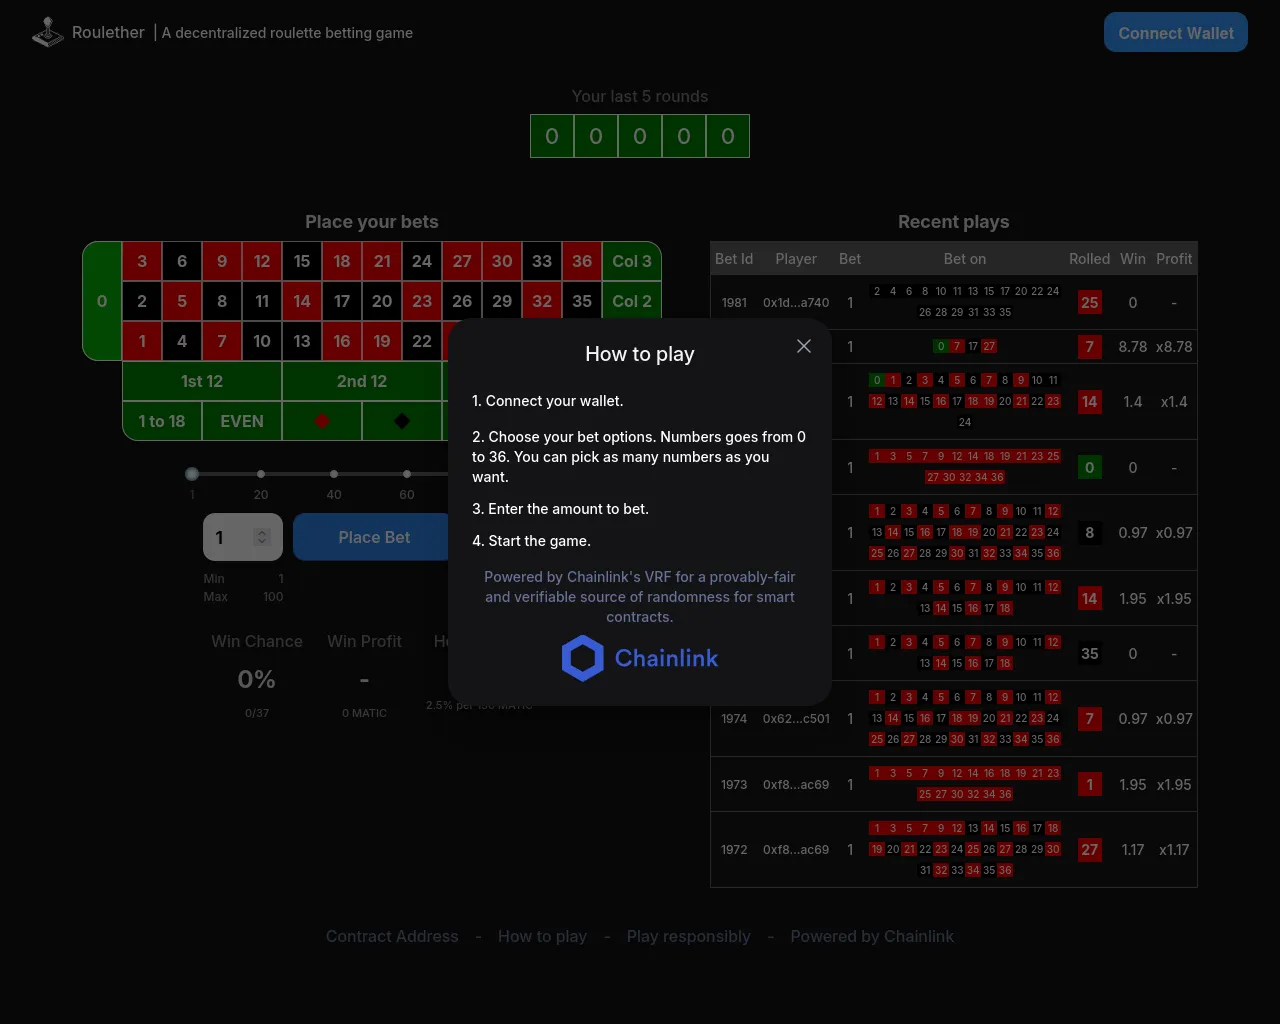Select number 19 on the roulette board

click(382, 341)
